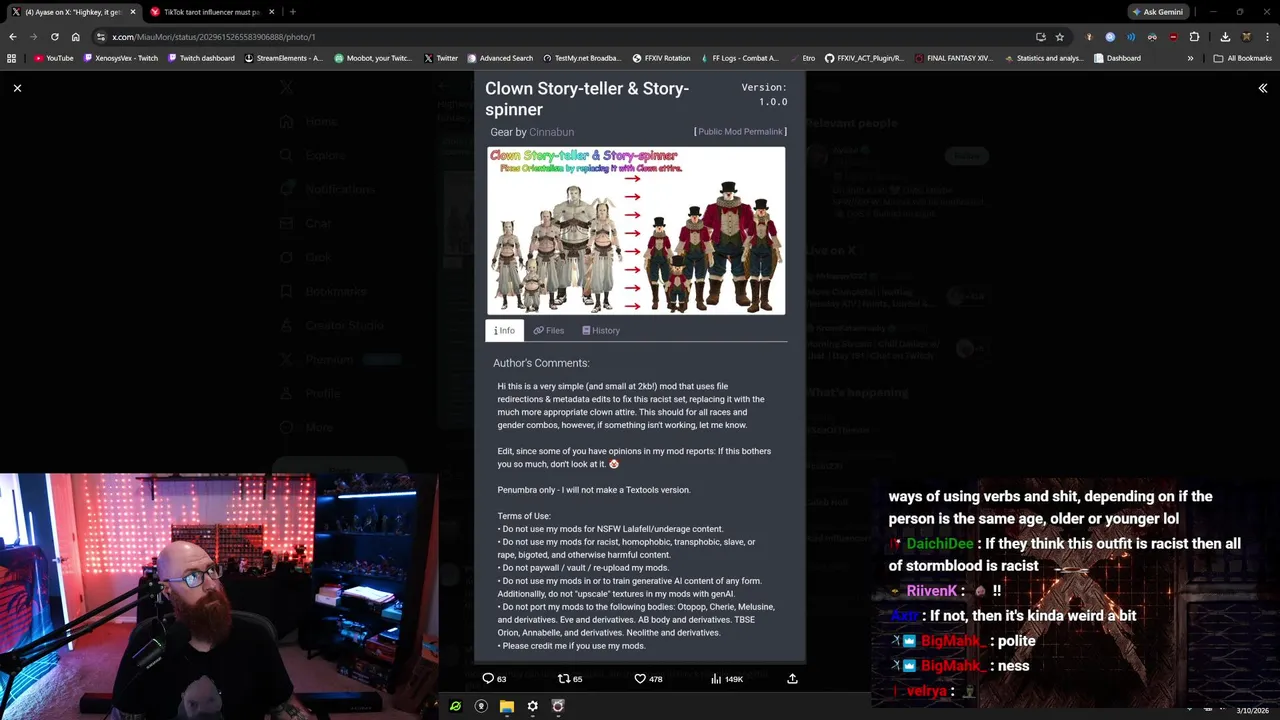Open the browser downloads icon
The height and width of the screenshot is (720, 1280).
click(1225, 37)
